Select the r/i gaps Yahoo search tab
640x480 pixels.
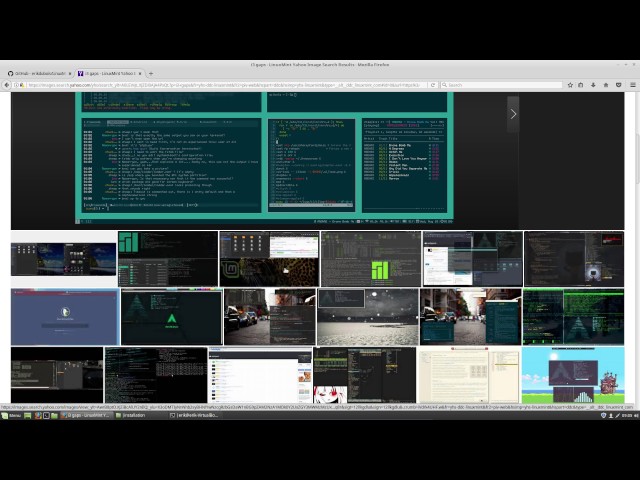click(x=108, y=73)
